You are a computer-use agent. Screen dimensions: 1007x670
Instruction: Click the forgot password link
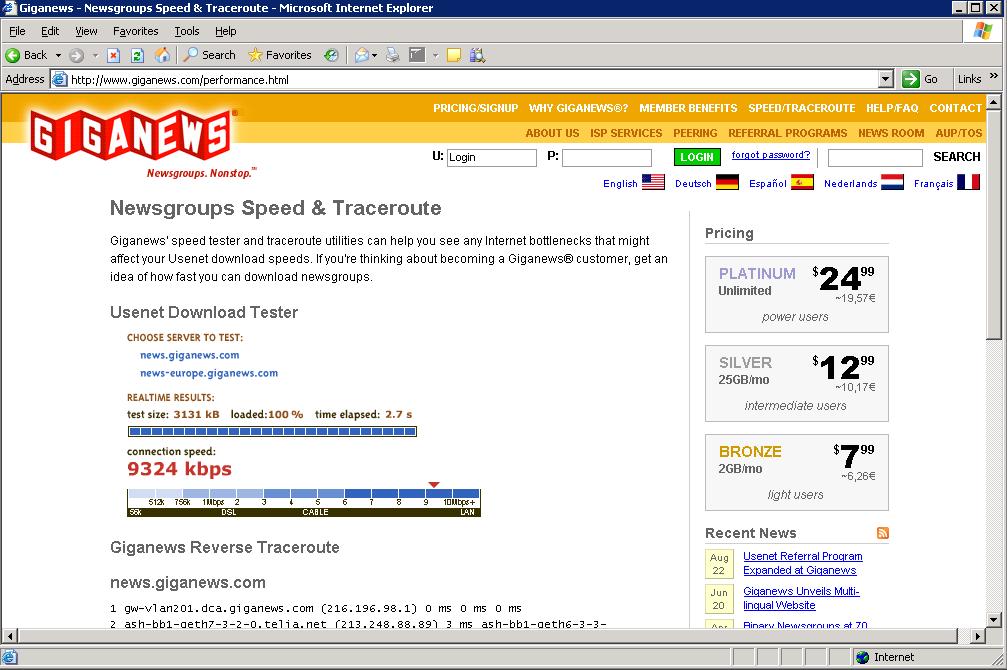click(770, 155)
